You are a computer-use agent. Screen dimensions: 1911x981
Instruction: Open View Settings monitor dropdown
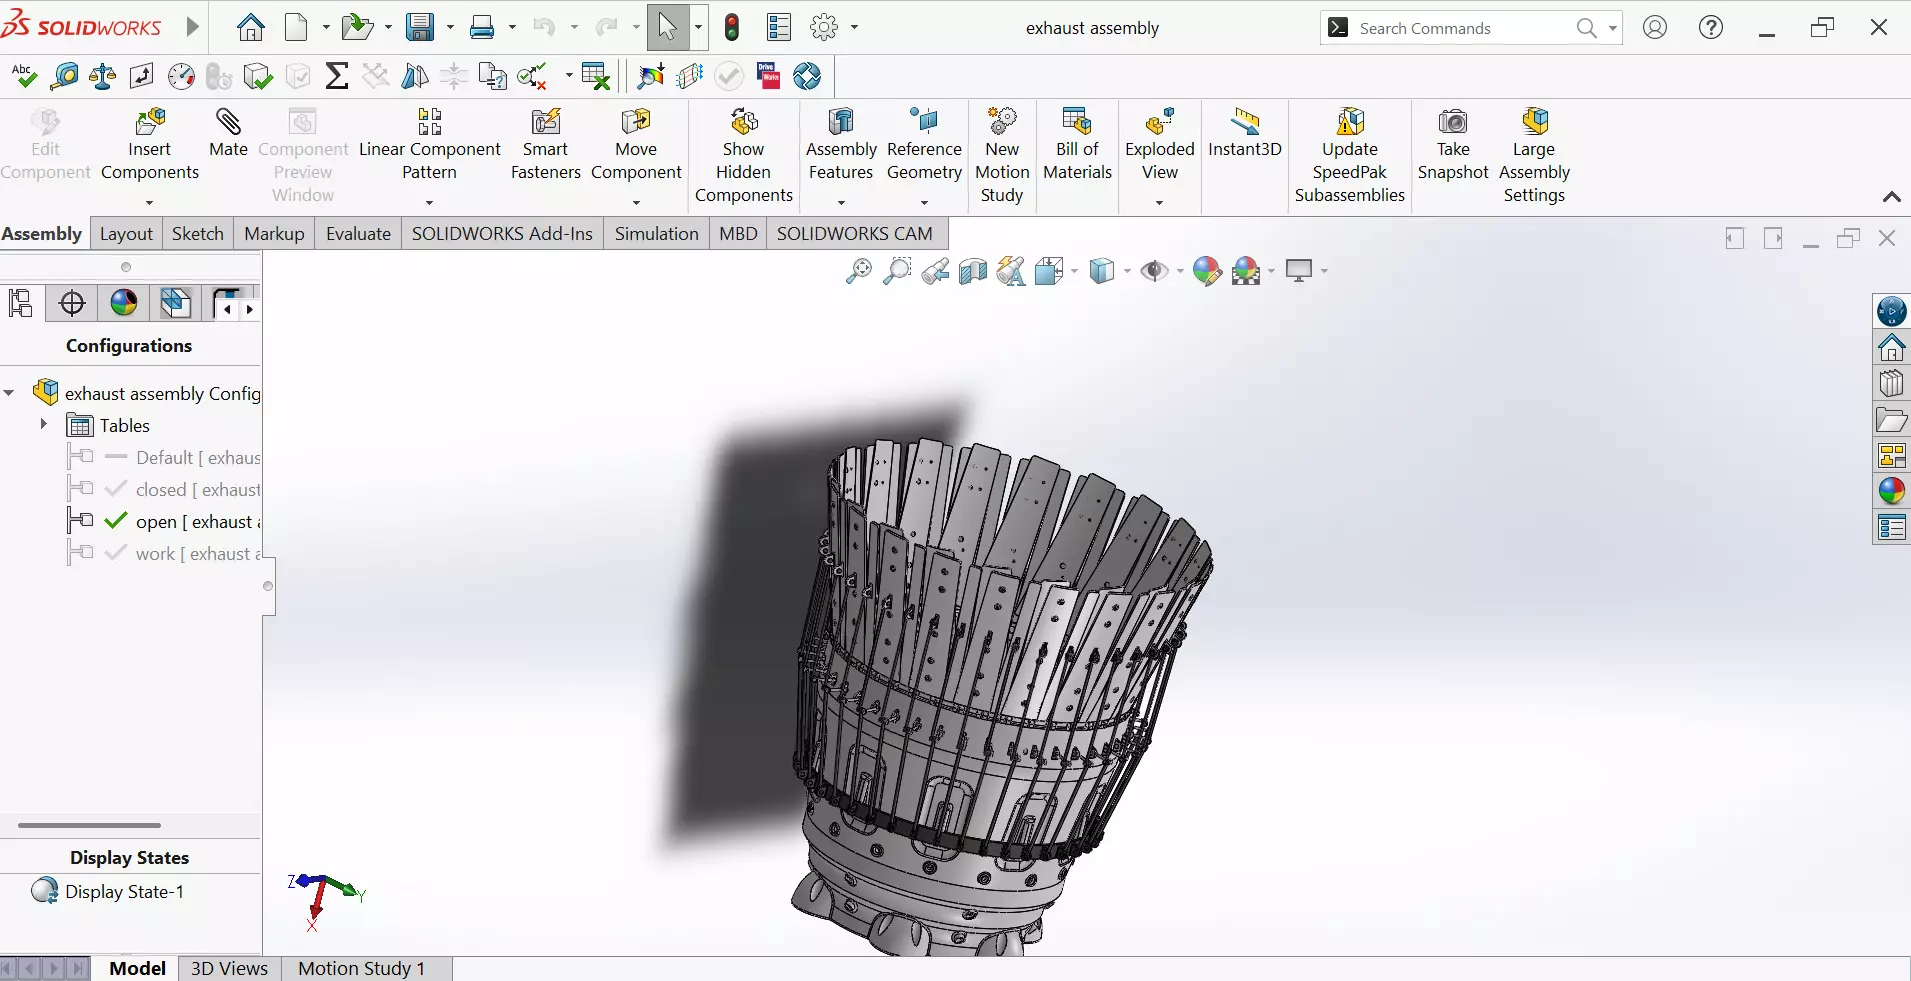tap(1325, 271)
